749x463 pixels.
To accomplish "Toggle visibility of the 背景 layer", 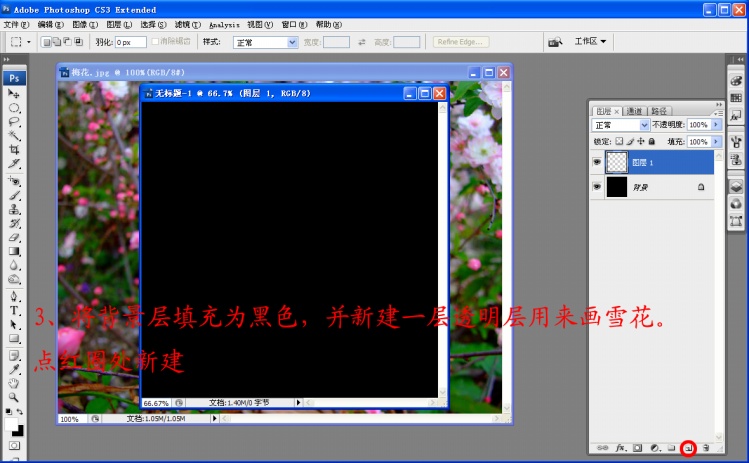I will pyautogui.click(x=598, y=187).
